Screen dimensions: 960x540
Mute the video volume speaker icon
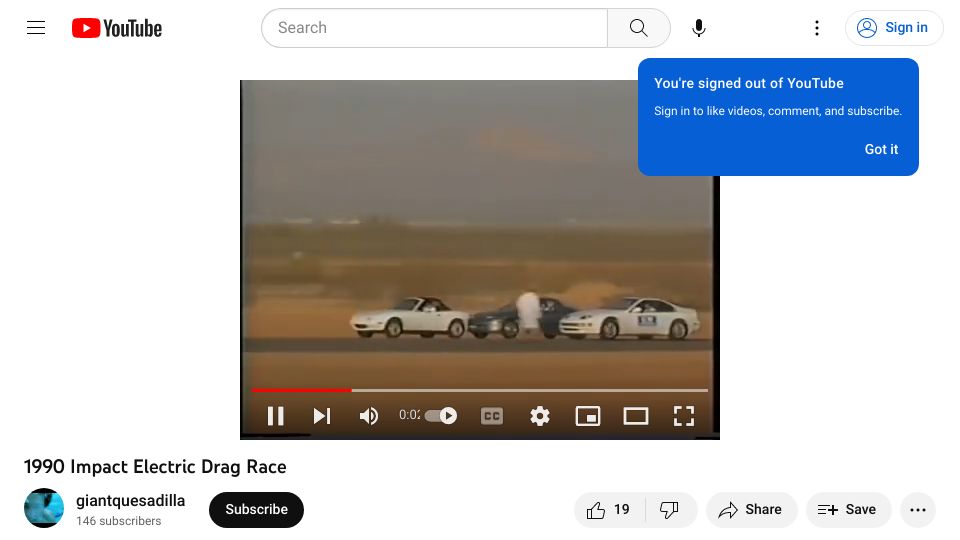[x=369, y=416]
